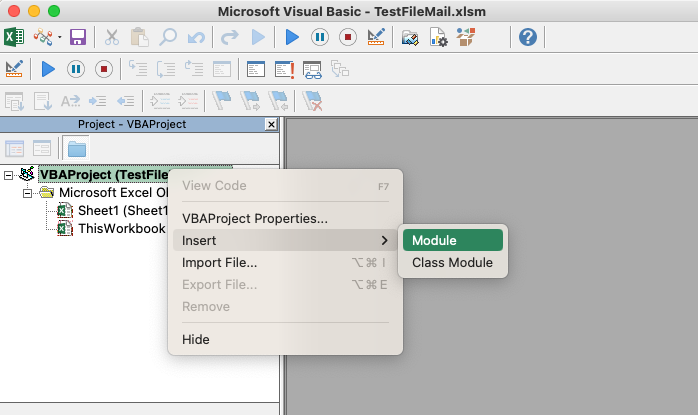Click Run in the Debug toolbar

pyautogui.click(x=48, y=69)
